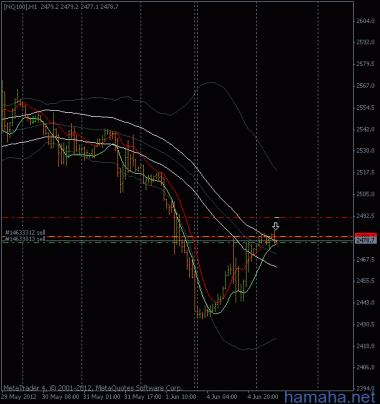Click the 2554.5 price scale label
The width and height of the screenshot is (380, 404).
pyautogui.click(x=365, y=107)
